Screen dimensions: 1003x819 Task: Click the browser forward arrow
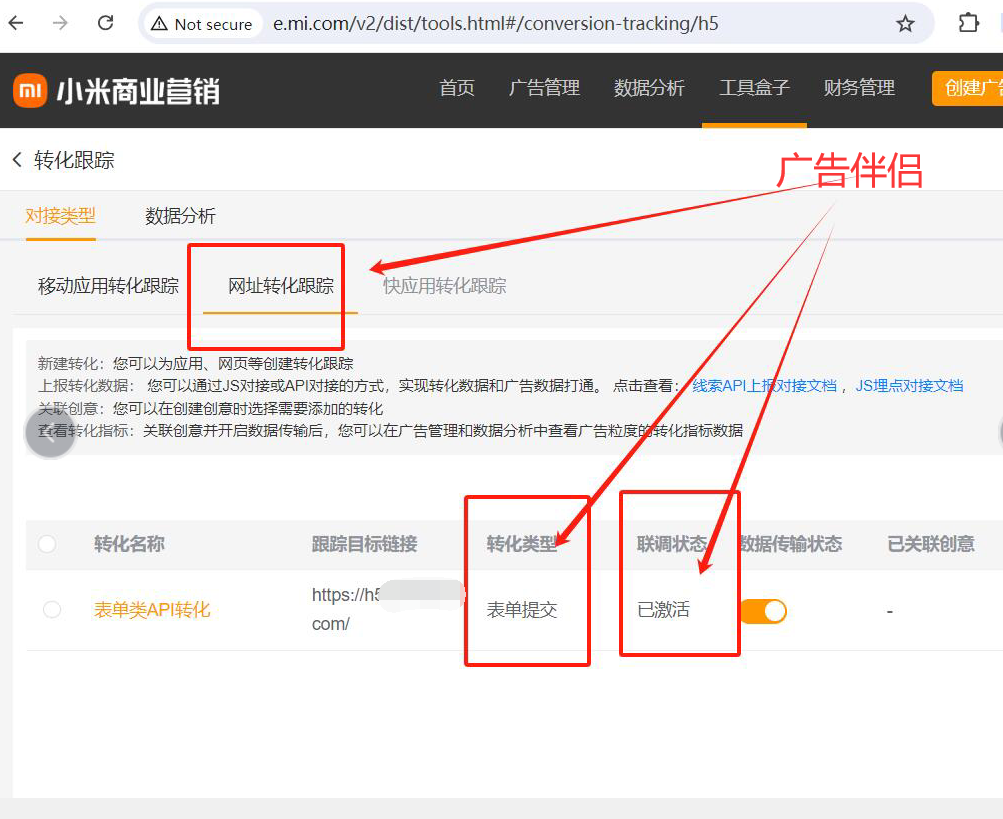[60, 24]
